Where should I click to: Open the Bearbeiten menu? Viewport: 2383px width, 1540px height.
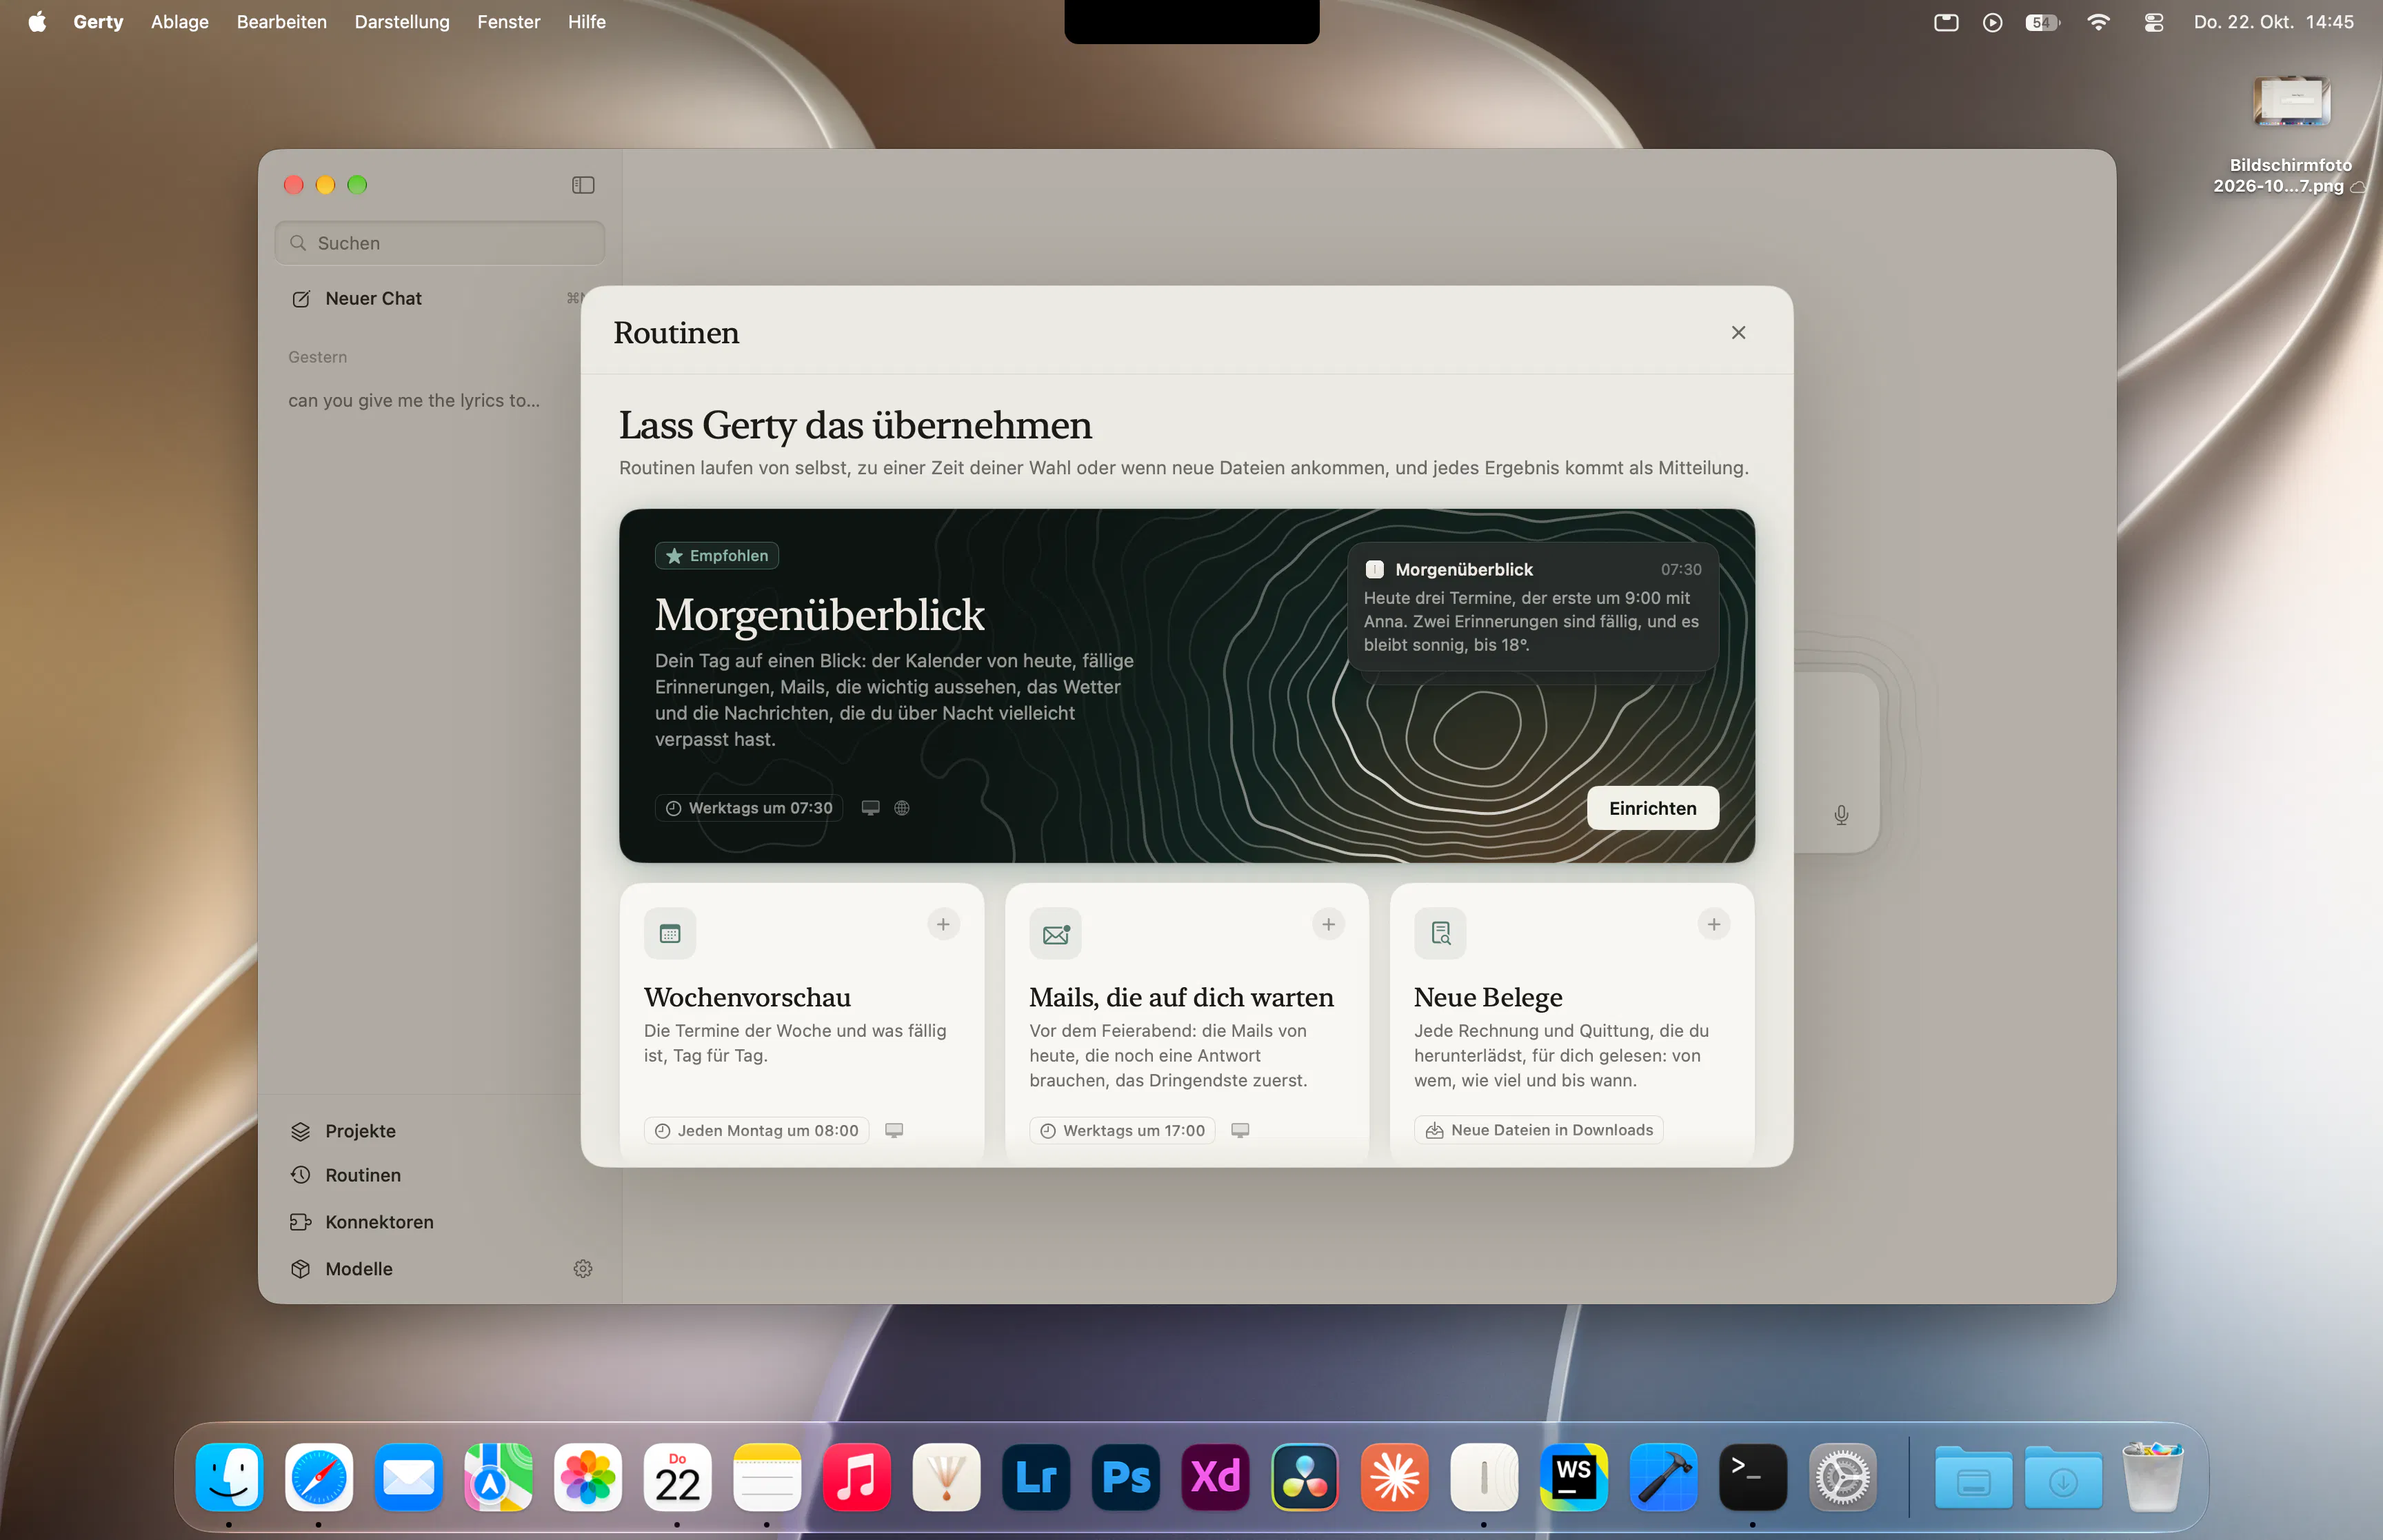tap(282, 22)
